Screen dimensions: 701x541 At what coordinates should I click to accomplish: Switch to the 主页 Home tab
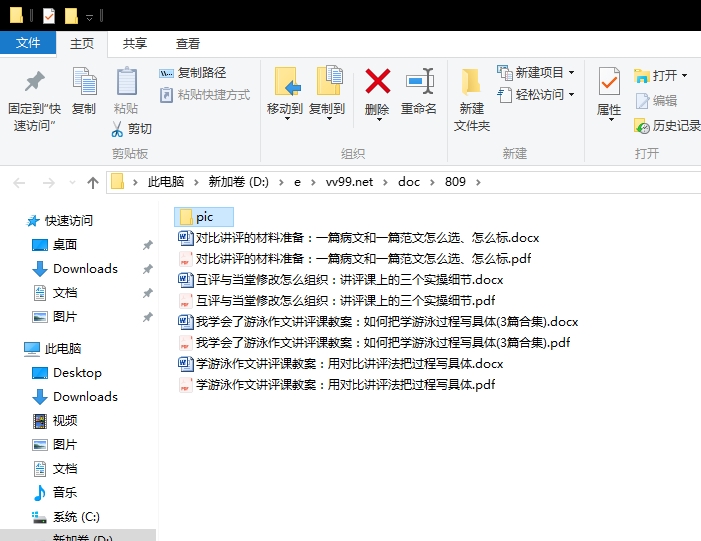tap(82, 43)
